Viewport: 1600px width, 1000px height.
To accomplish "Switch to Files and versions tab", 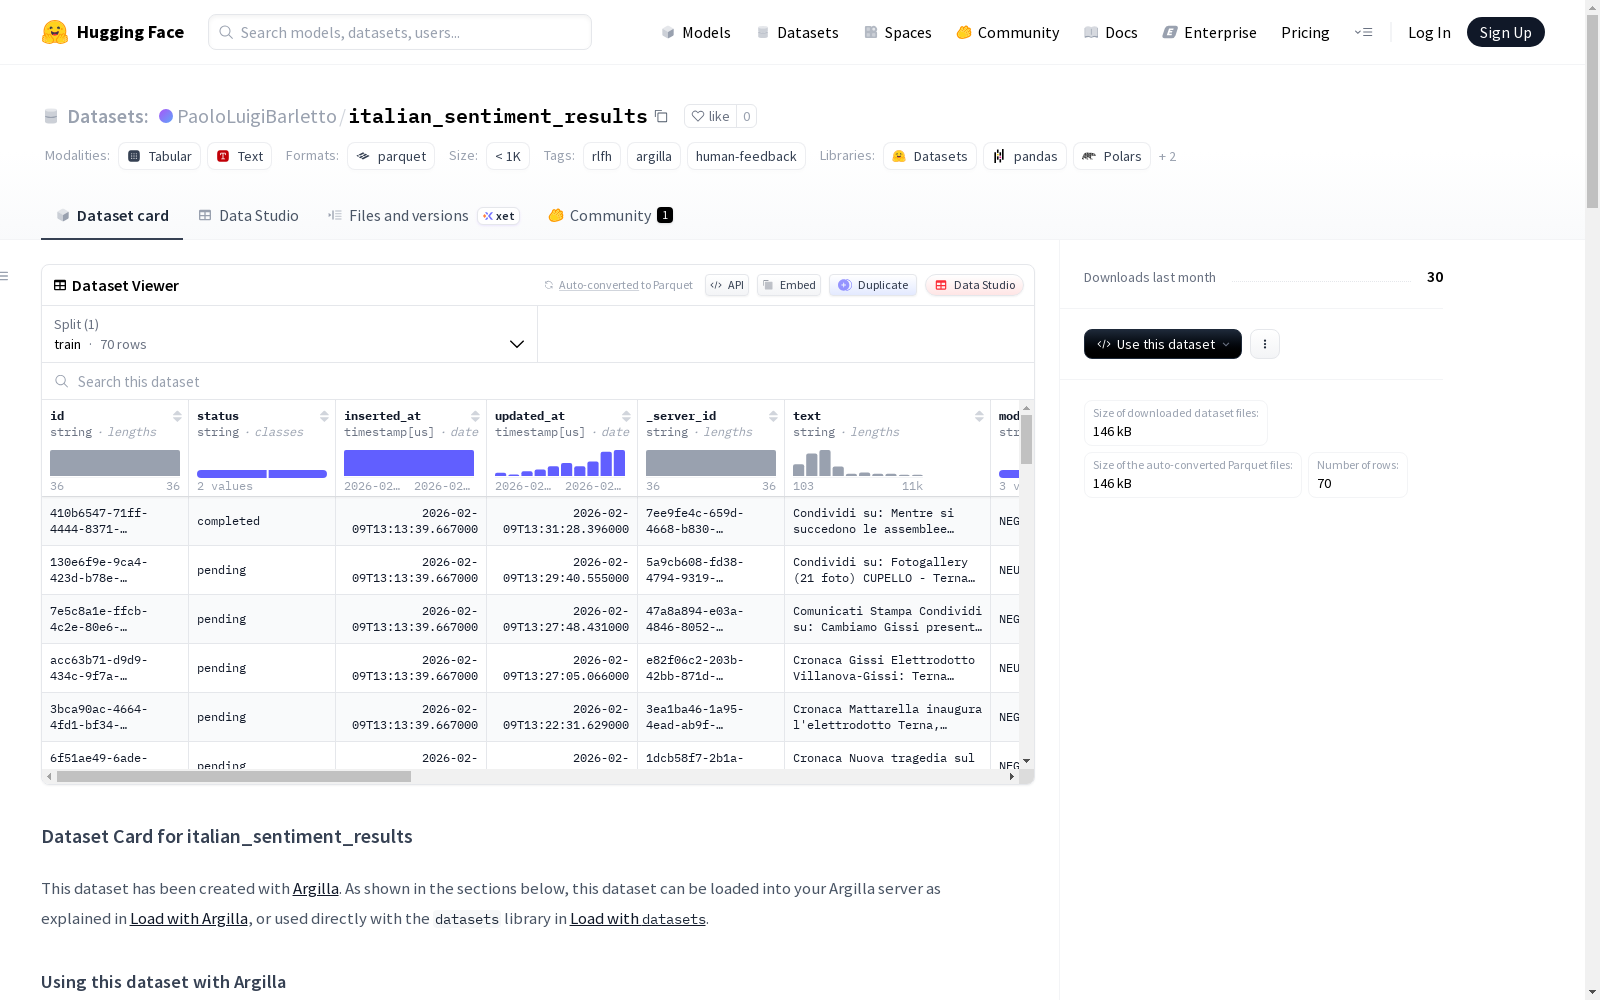I will tap(423, 215).
